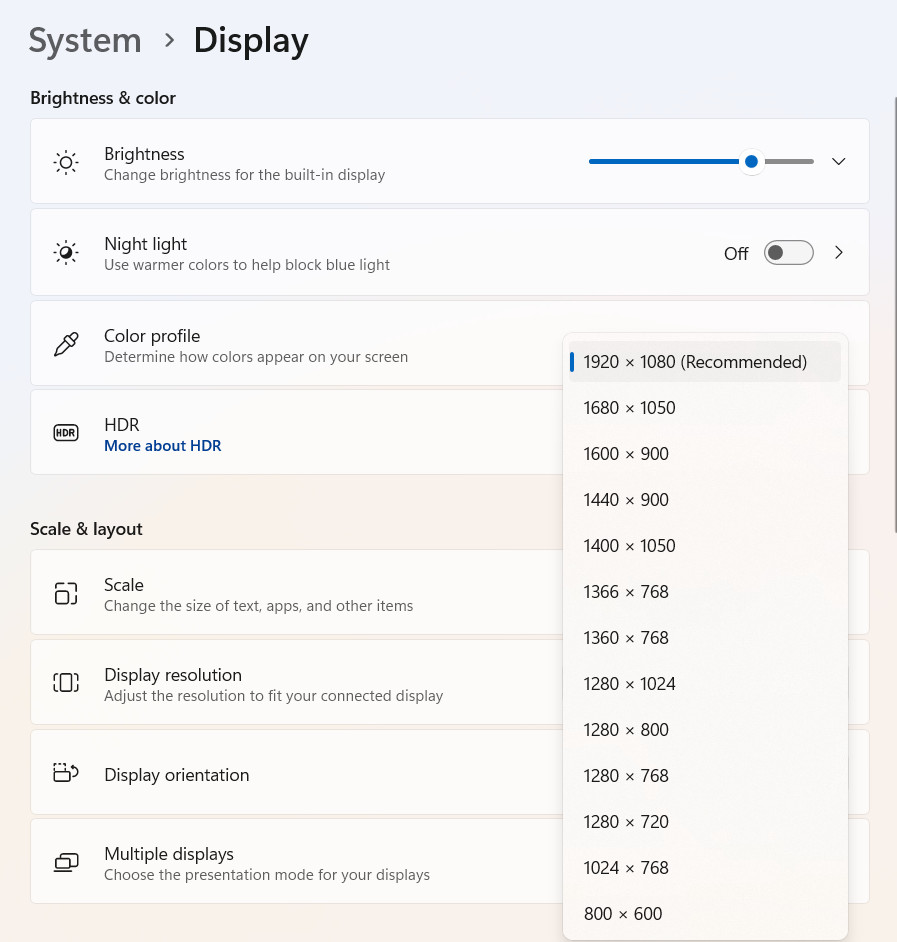Click the HDR badge icon
The image size is (897, 942).
coord(66,433)
